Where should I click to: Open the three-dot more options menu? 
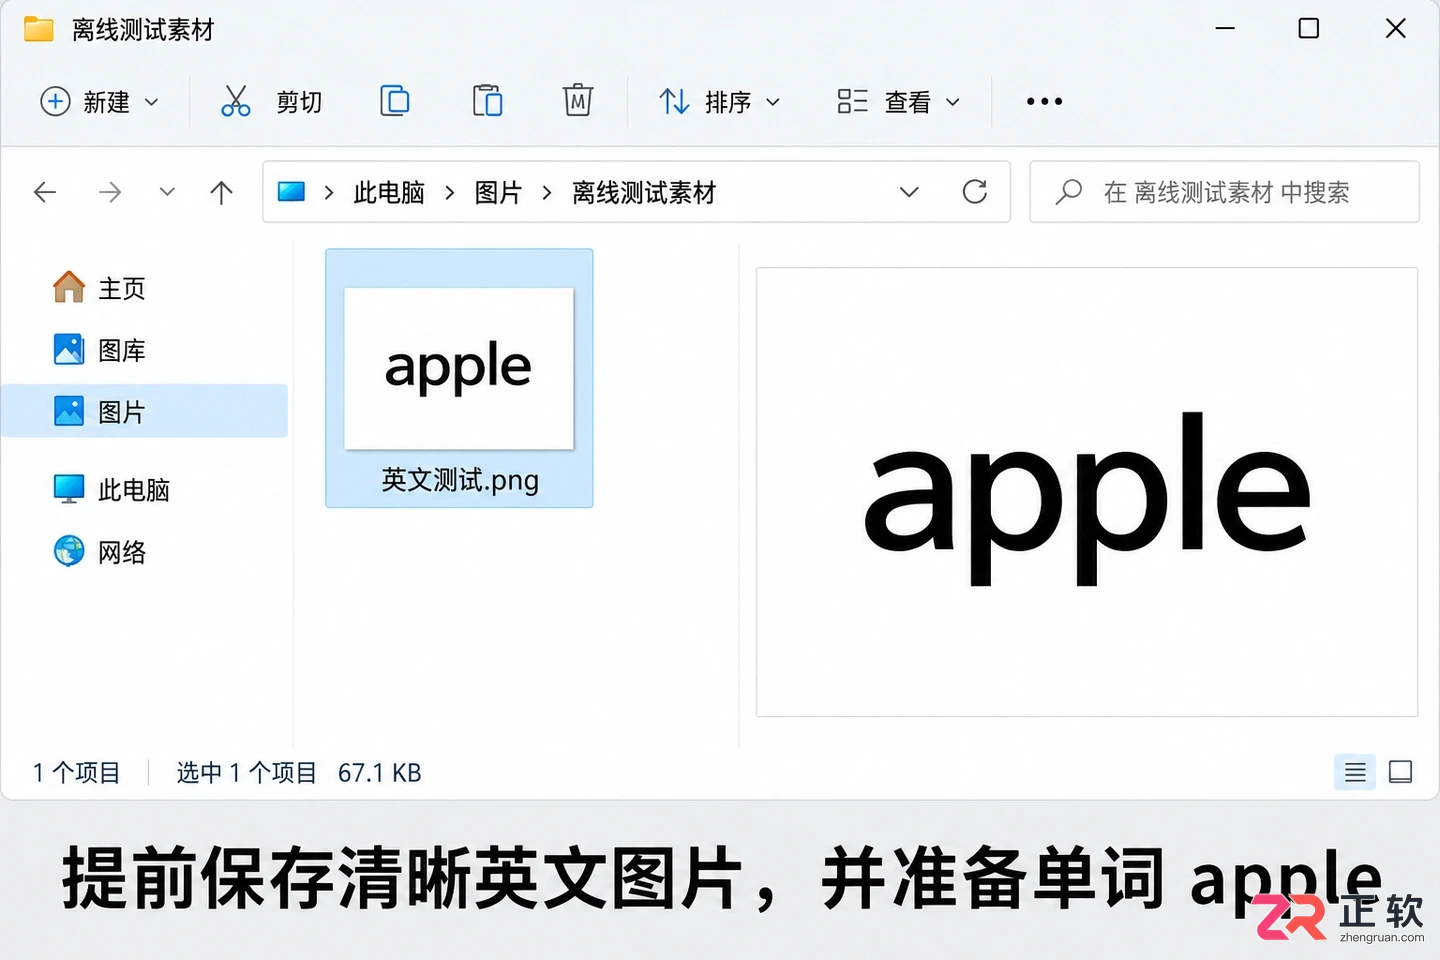tap(1044, 101)
